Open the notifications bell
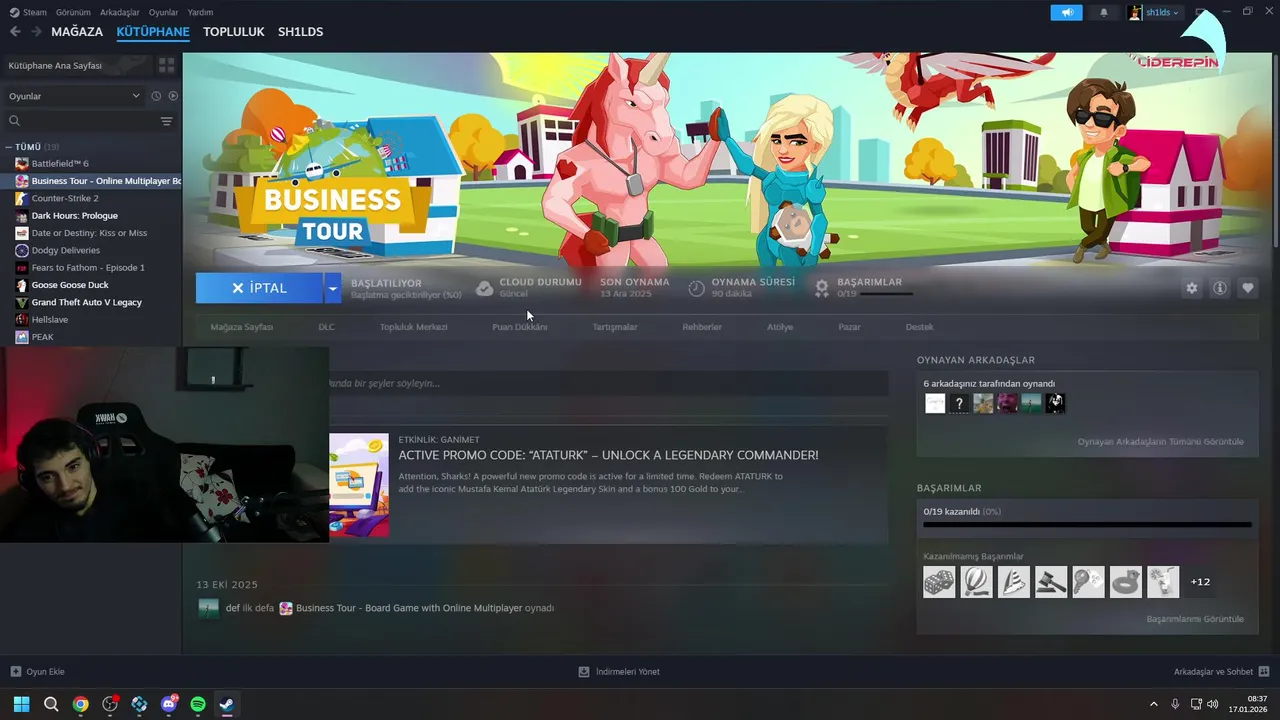This screenshot has height=720, width=1280. (1104, 13)
